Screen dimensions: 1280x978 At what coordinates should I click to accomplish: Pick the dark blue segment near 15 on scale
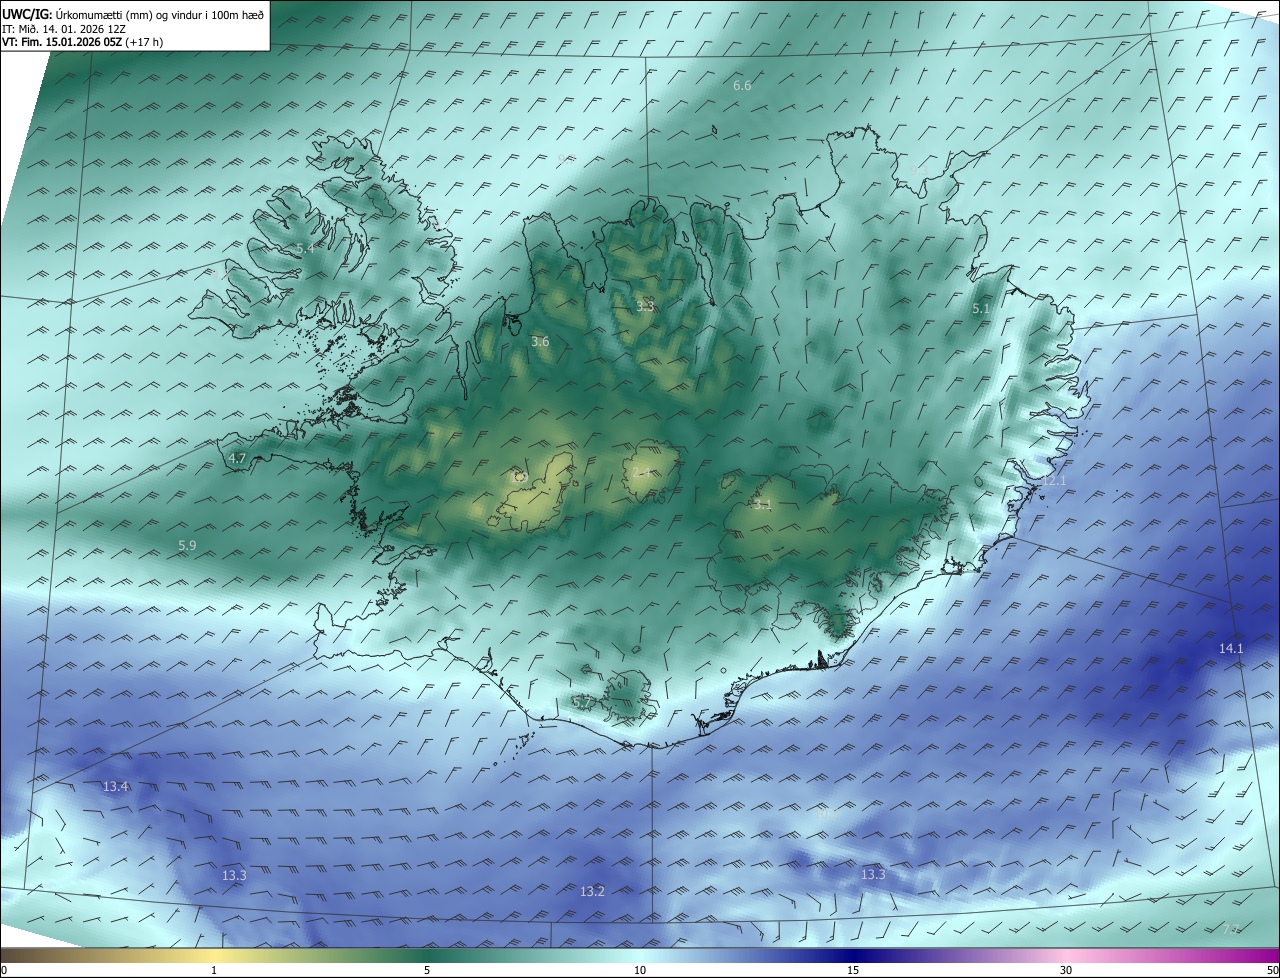click(853, 956)
